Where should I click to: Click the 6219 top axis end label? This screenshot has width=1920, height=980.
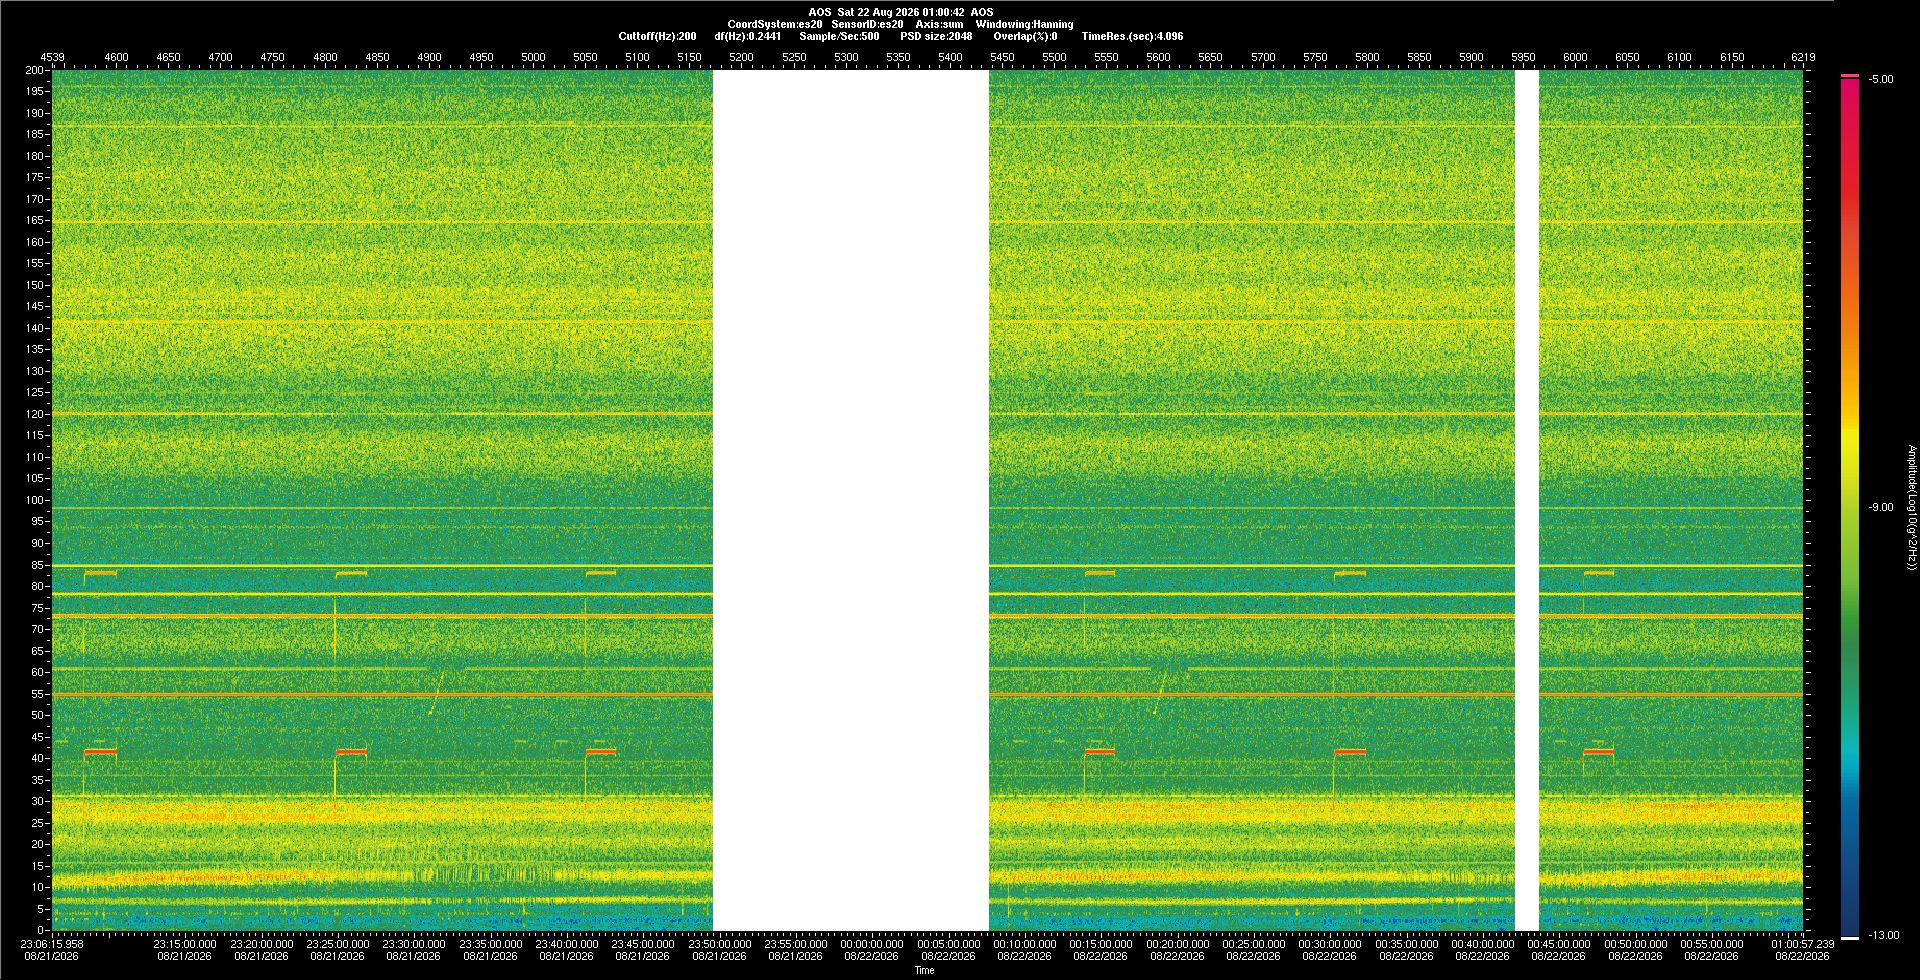click(x=1803, y=57)
